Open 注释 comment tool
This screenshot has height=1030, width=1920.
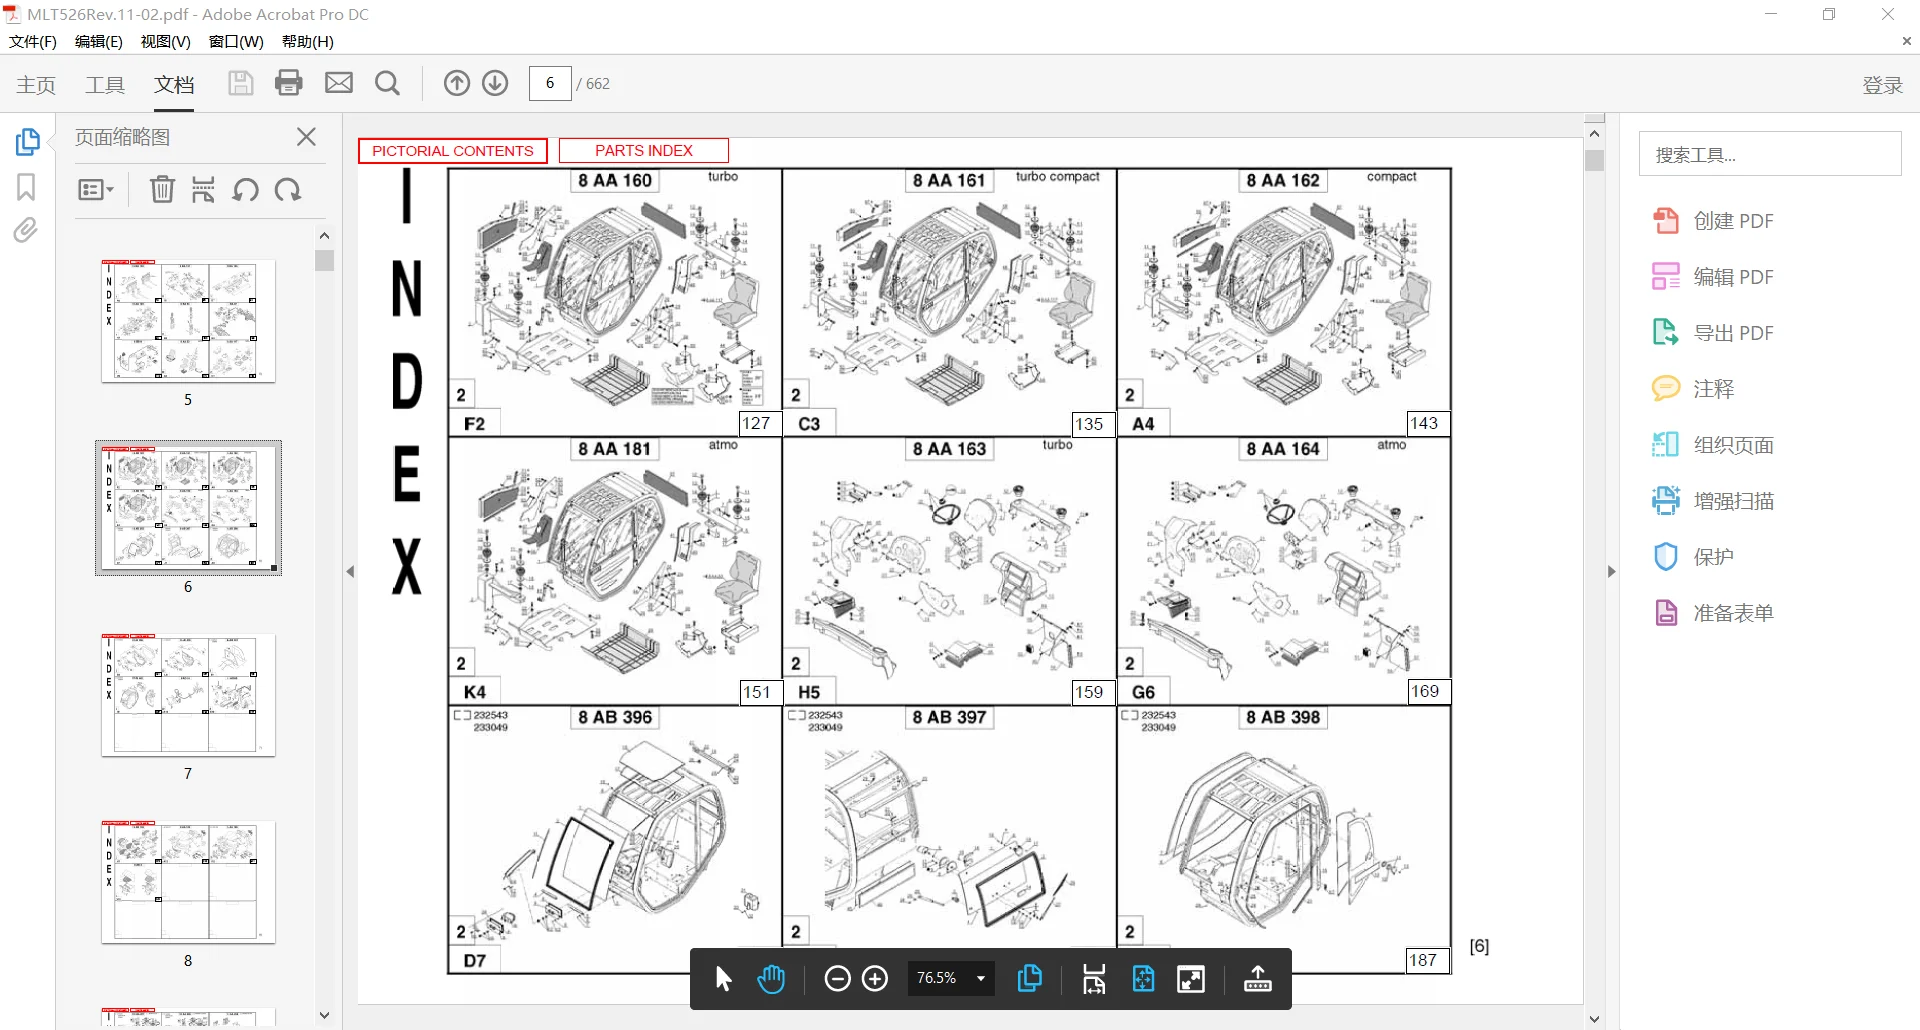[x=1693, y=389]
